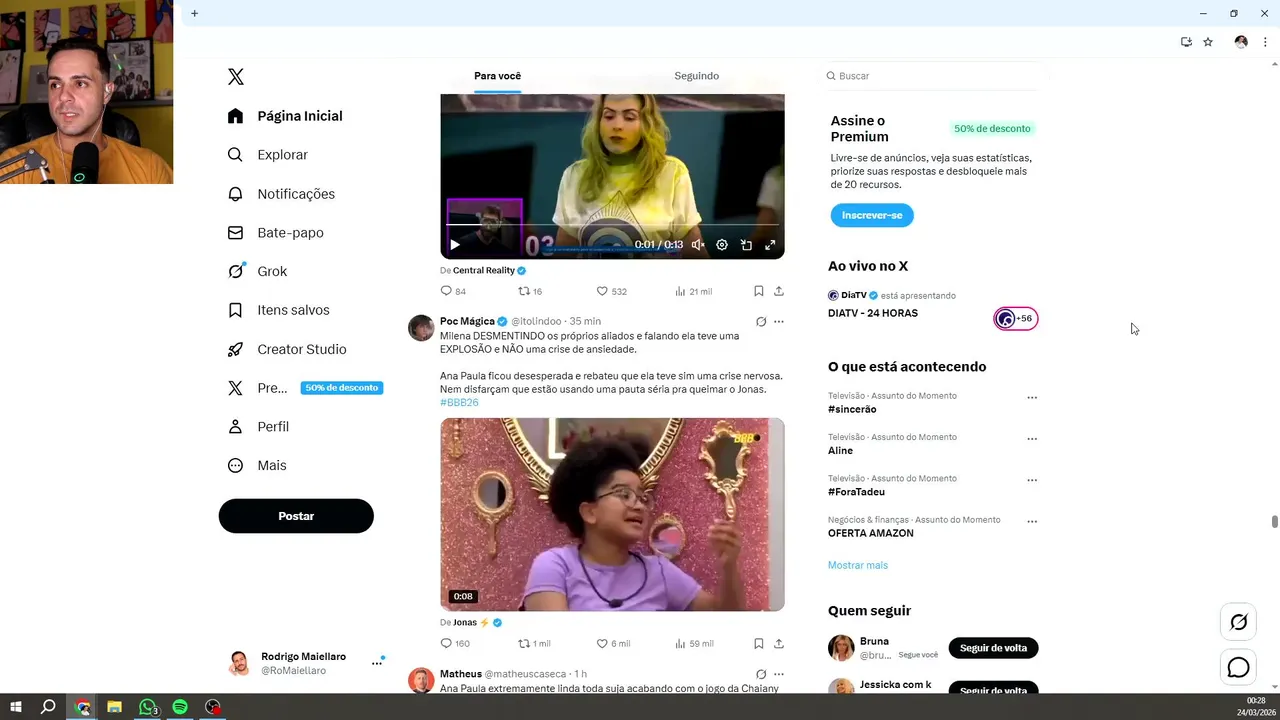The image size is (1280, 720).
Task: Open Perfil in the sidebar
Action: 258,427
